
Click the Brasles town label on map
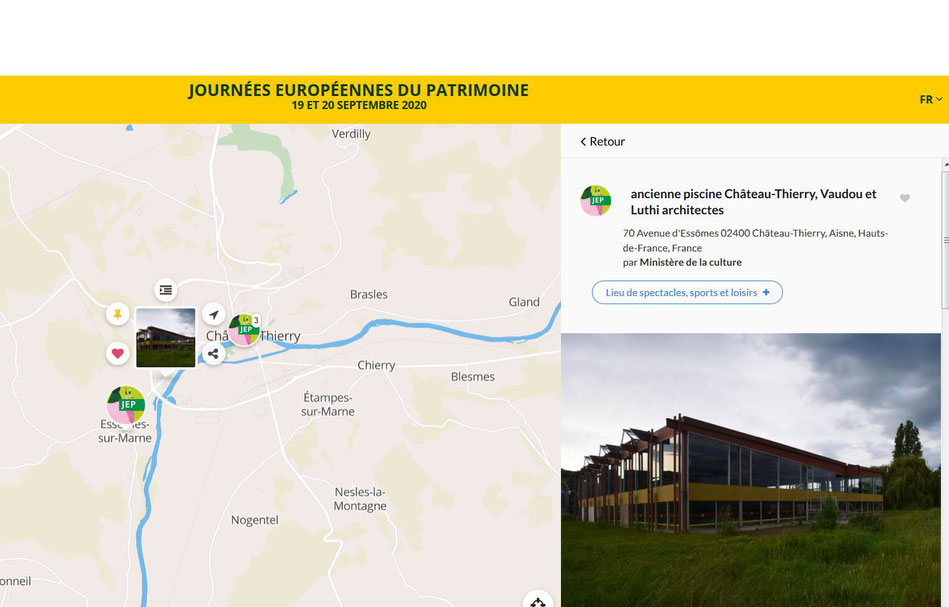pos(369,294)
